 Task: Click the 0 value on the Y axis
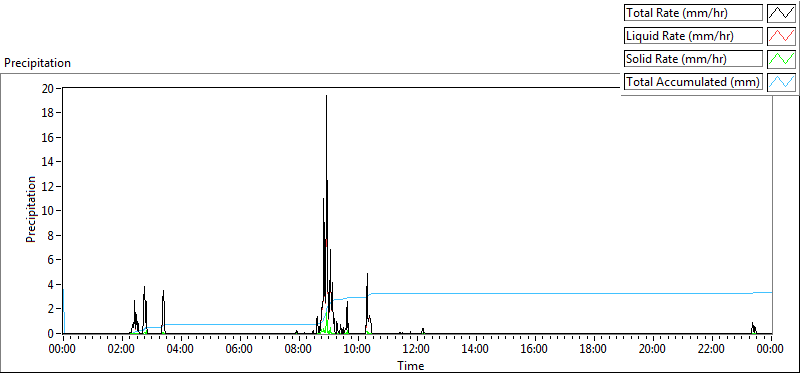click(x=52, y=334)
